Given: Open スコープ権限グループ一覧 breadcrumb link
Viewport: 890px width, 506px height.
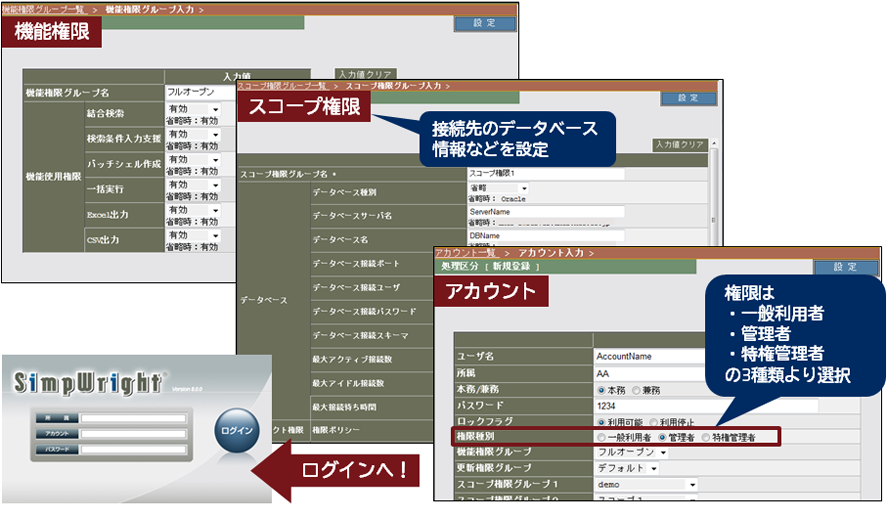Looking at the screenshot, I should coord(283,86).
